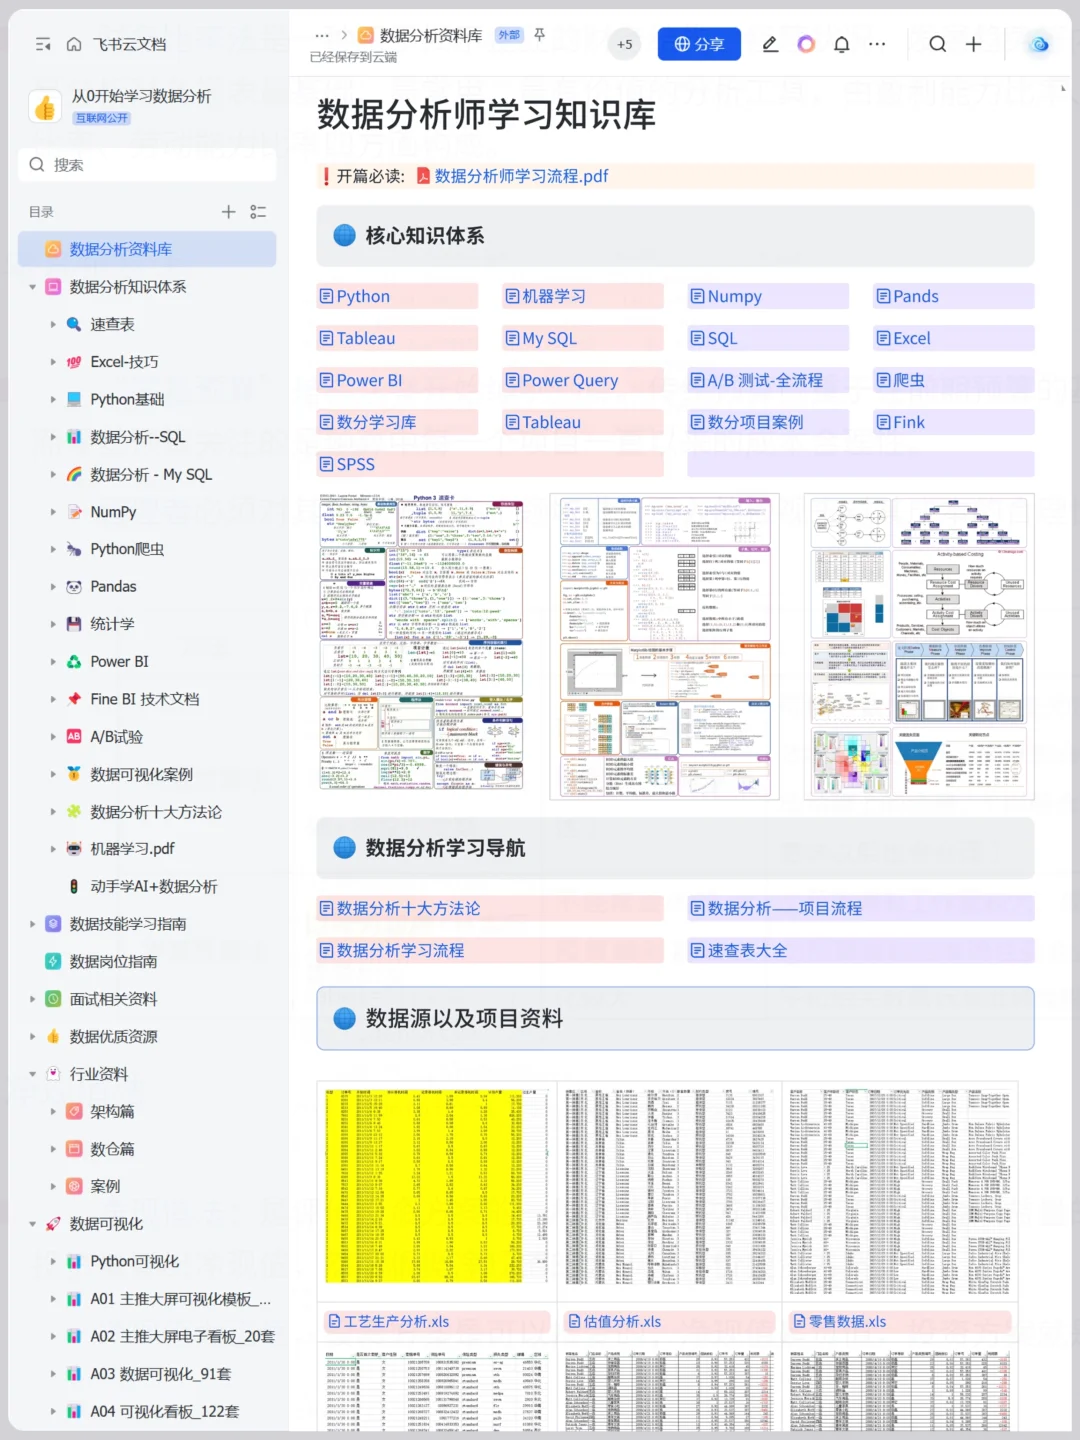This screenshot has width=1080, height=1440.
Task: Open 数据分析 - My SQL in sidebar
Action: click(x=151, y=474)
